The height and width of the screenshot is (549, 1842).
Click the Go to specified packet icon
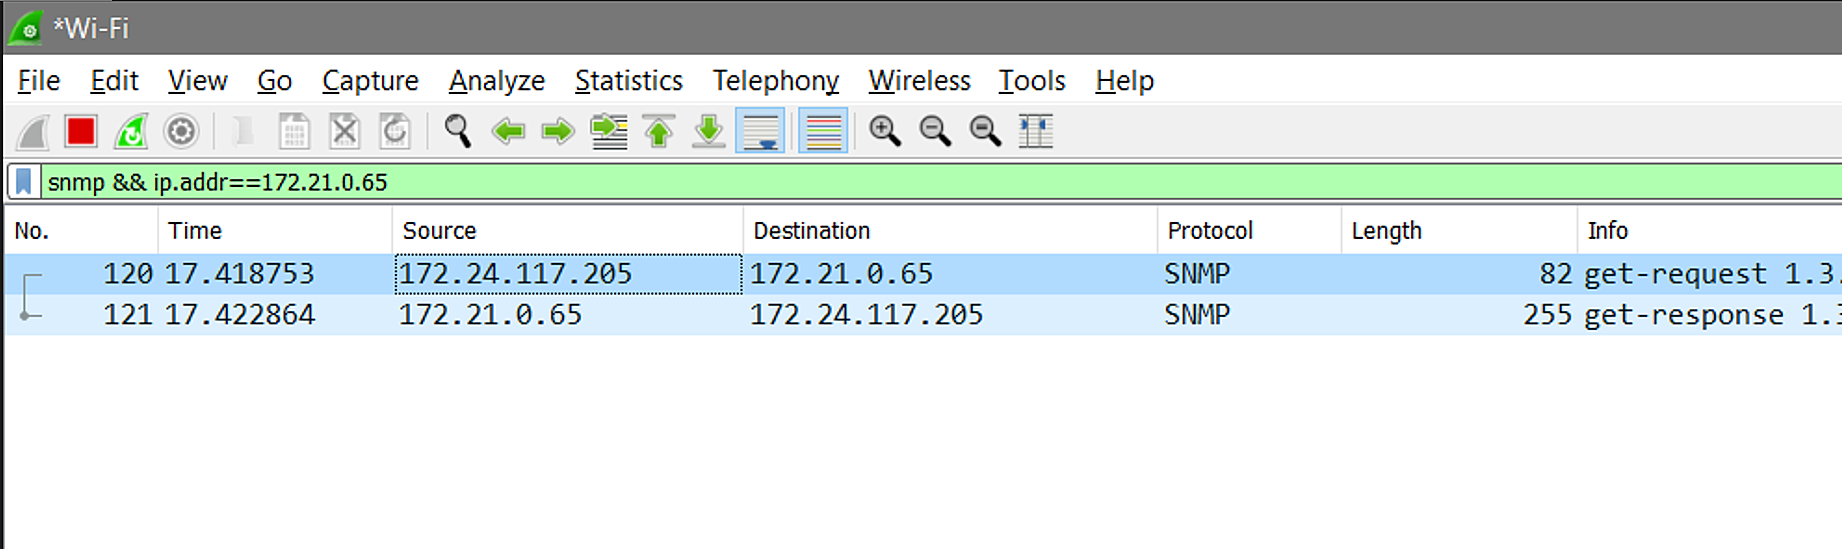pos(608,131)
